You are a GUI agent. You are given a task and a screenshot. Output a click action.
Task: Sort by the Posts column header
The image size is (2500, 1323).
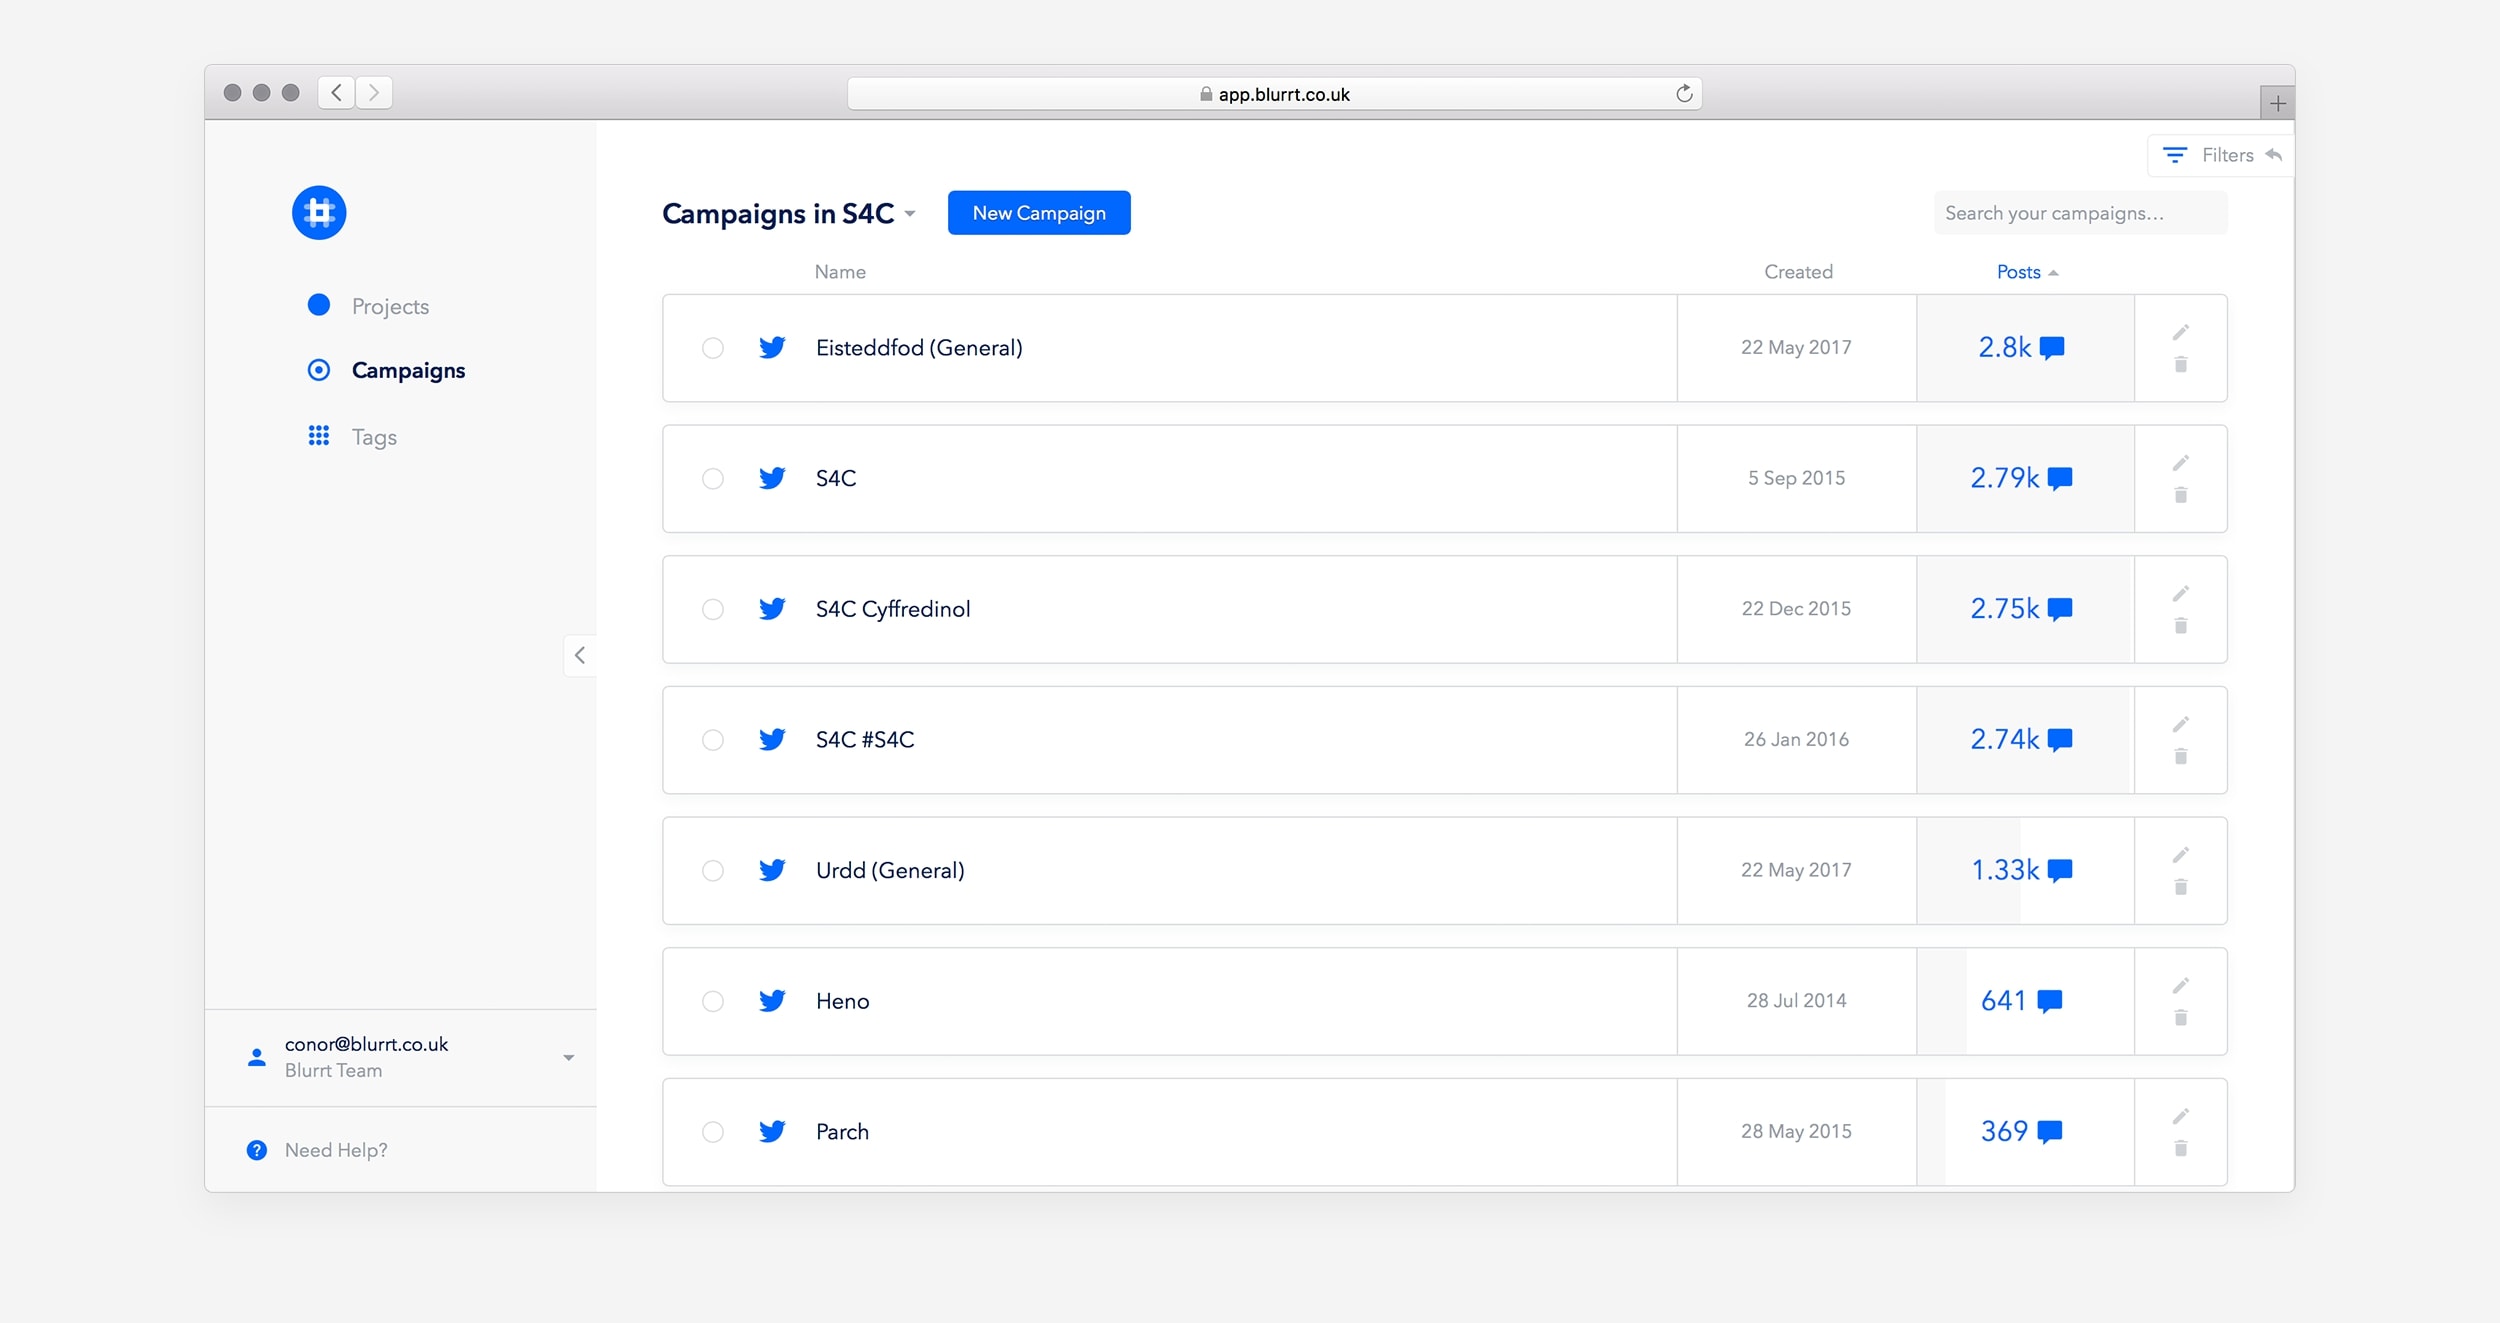2027,272
